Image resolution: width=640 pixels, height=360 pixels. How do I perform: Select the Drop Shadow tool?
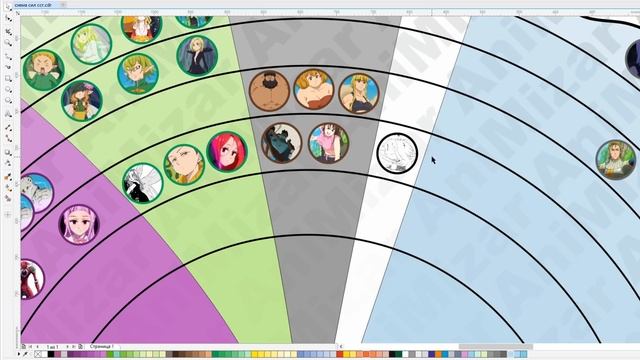[8, 152]
